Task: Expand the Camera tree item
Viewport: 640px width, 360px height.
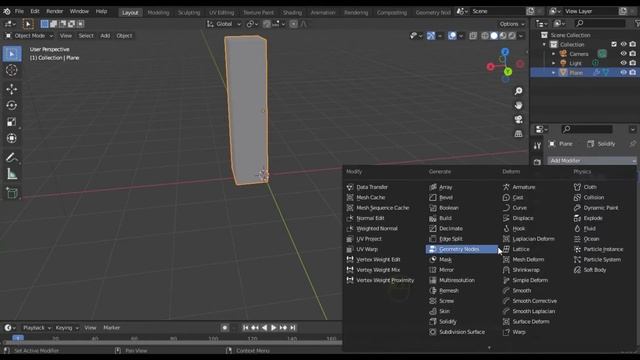Action: coord(553,54)
